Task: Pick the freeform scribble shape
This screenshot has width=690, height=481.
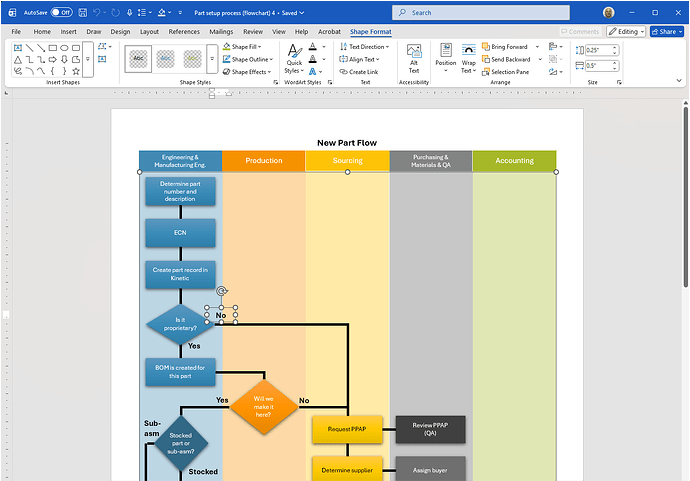Action: click(18, 71)
